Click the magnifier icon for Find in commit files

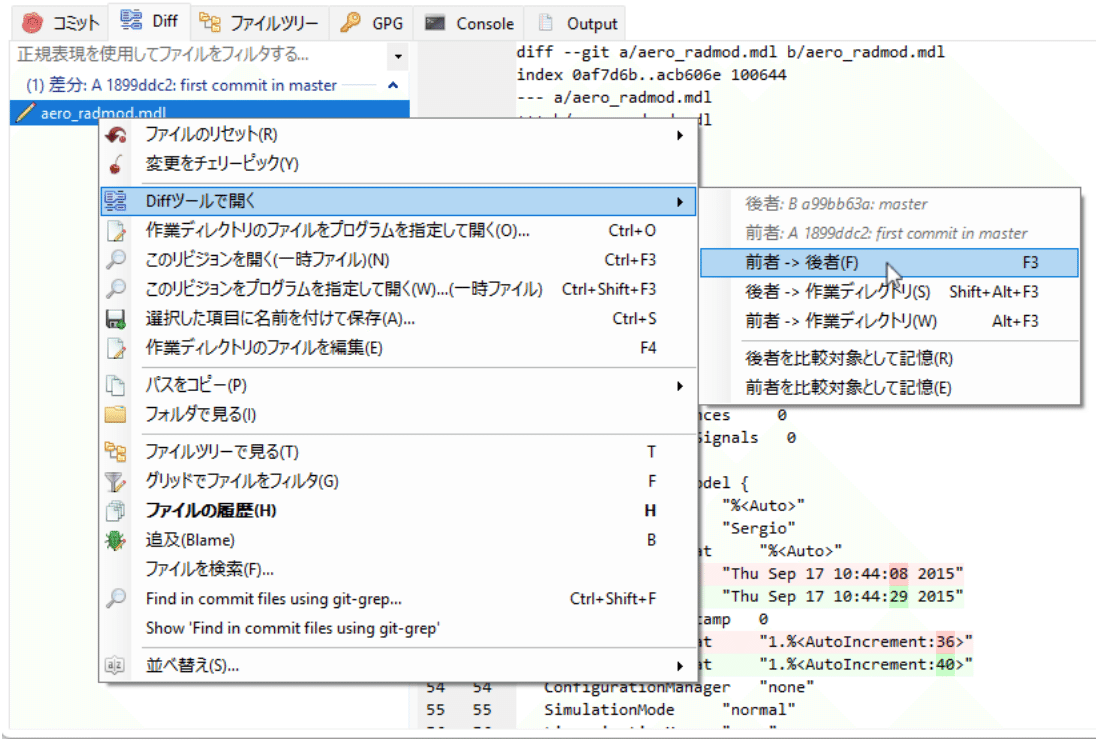pos(116,598)
